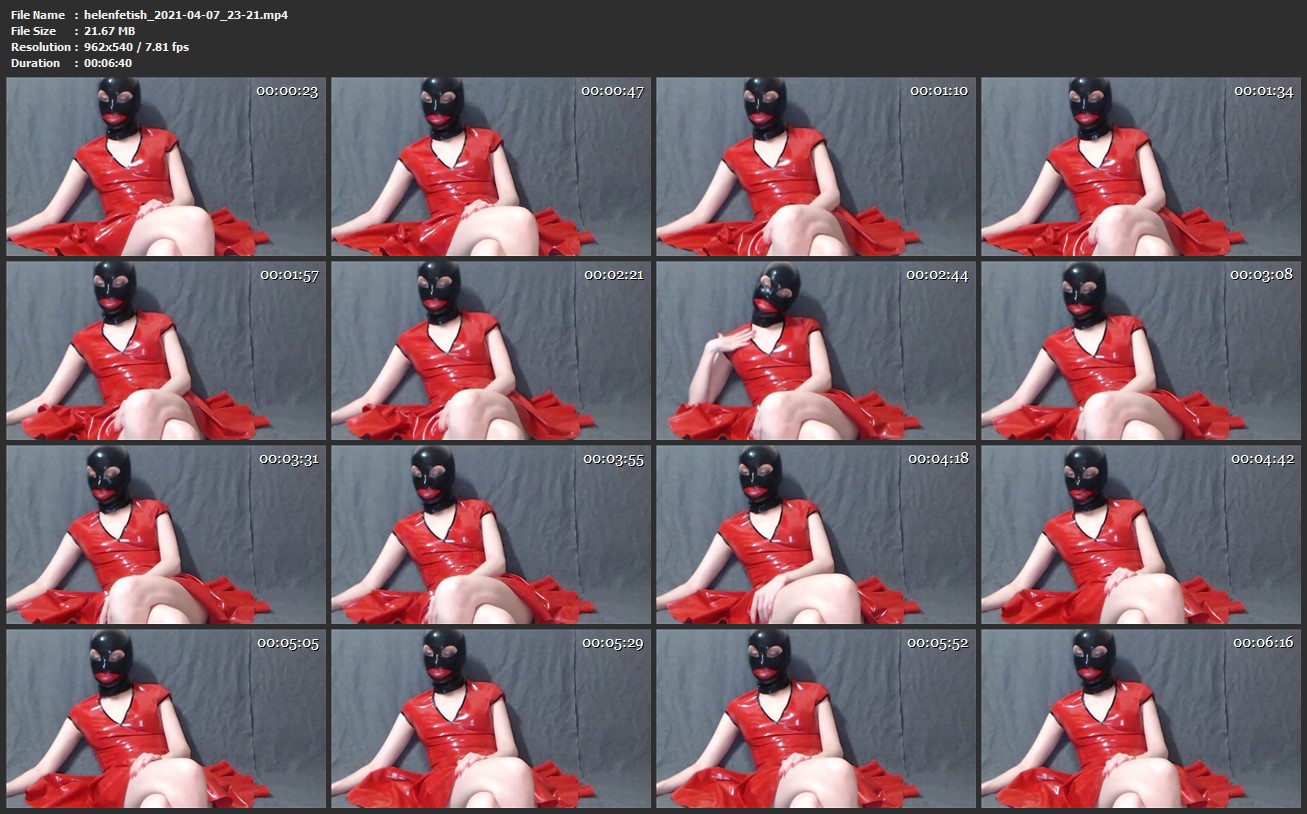
Task: Open the frame stamped 00:02:21
Action: coord(491,351)
